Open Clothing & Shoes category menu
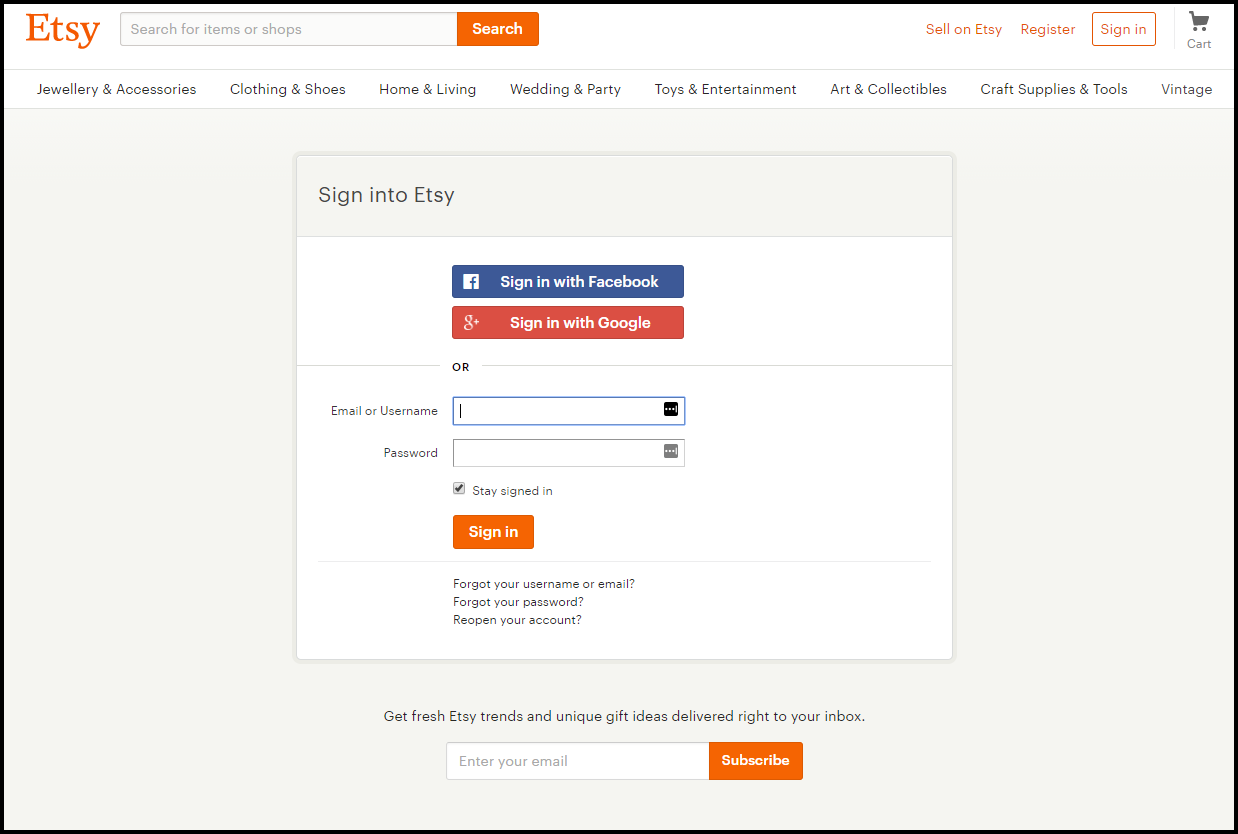This screenshot has width=1238, height=834. point(288,89)
